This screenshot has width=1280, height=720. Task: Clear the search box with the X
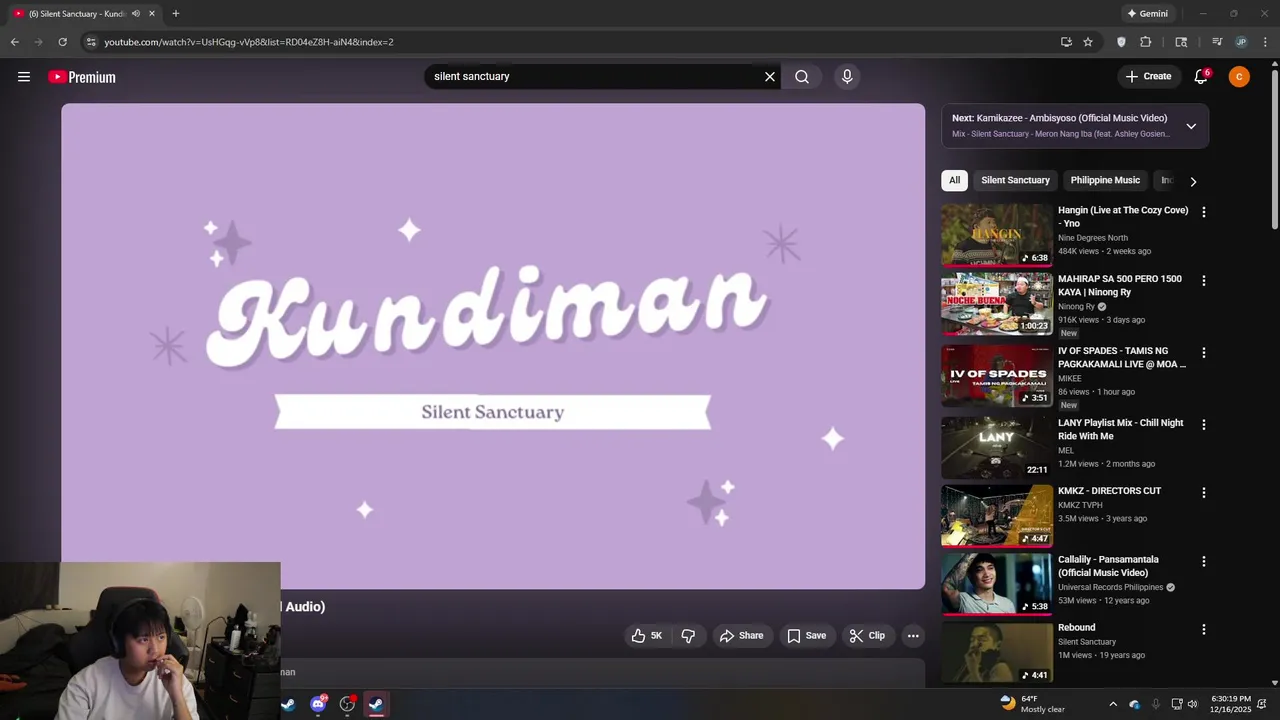tap(770, 77)
